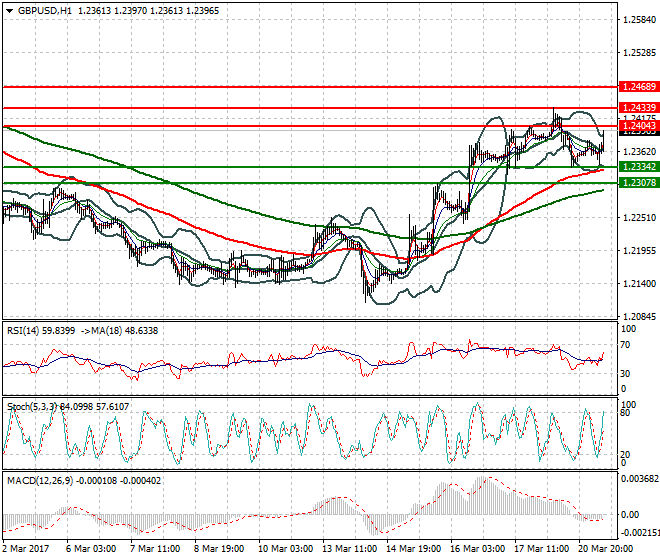This screenshot has width=660, height=560.
Task: Click the RSI(14) indicator label
Action: (23, 331)
